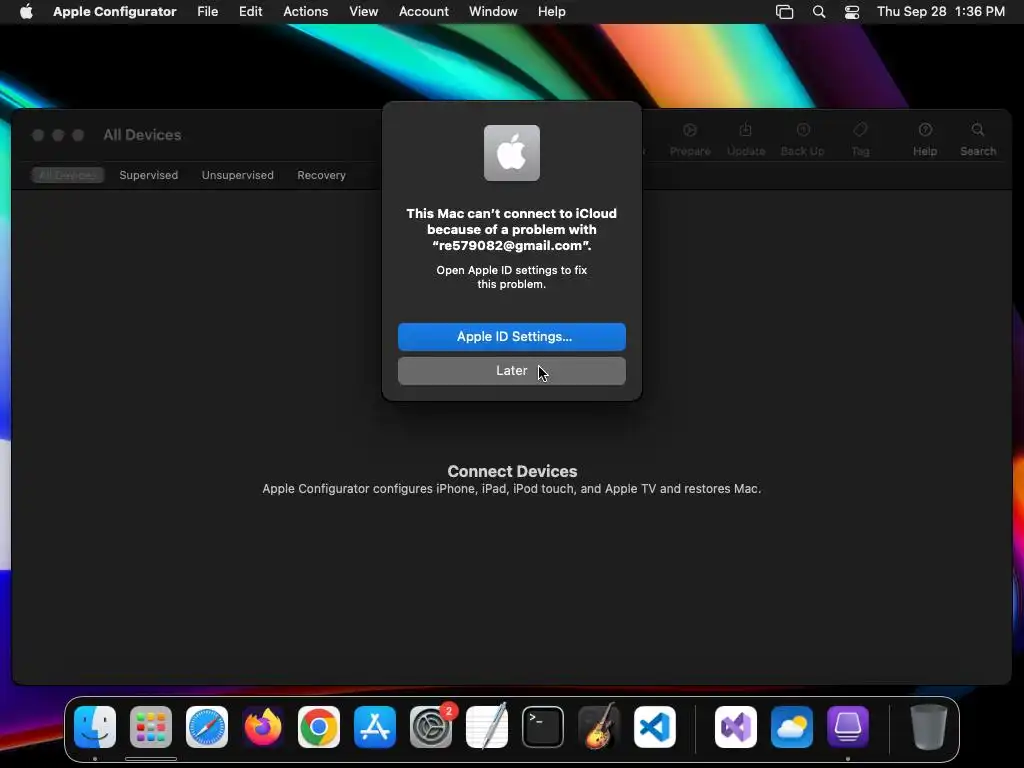Viewport: 1024px width, 768px height.
Task: Open the Actions menu
Action: coord(306,12)
